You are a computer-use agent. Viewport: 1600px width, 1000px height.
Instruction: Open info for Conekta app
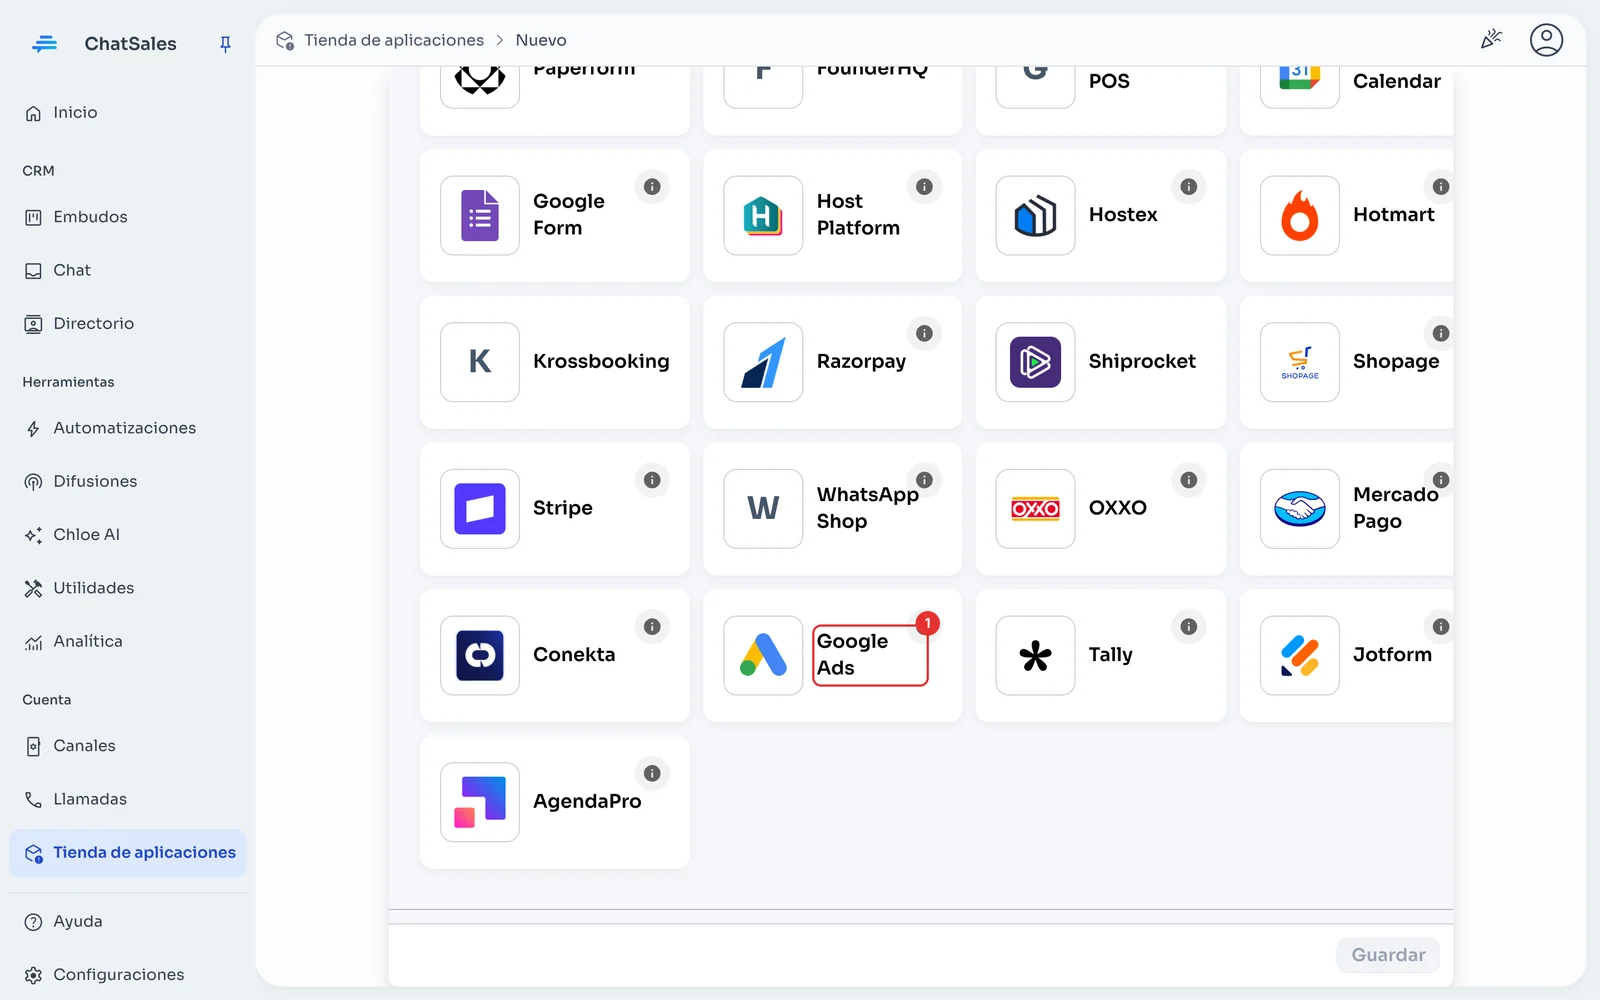point(652,627)
